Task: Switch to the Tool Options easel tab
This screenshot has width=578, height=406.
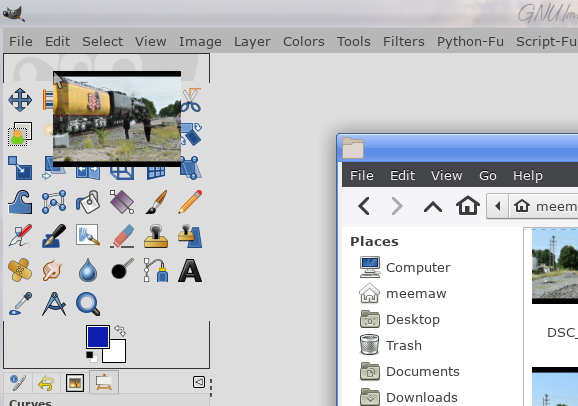Action: [x=104, y=383]
